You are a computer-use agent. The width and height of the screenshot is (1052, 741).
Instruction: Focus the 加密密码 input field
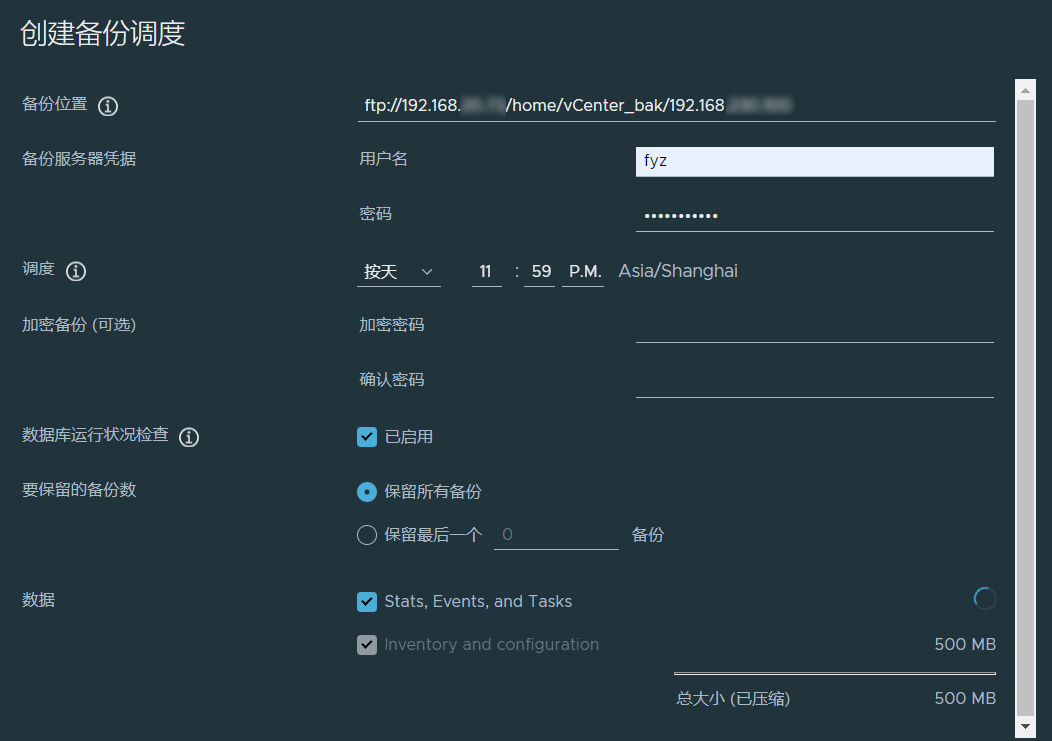coord(814,326)
